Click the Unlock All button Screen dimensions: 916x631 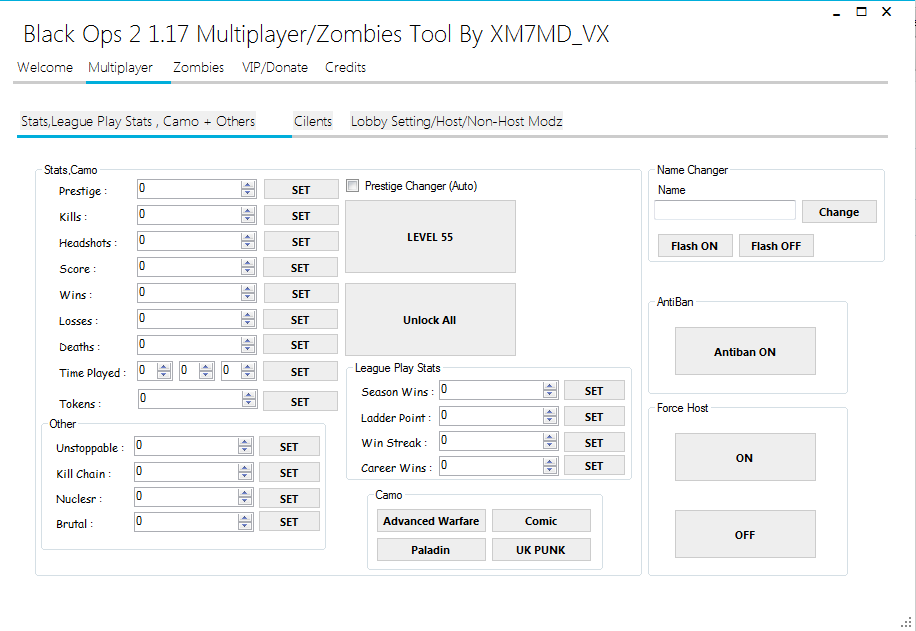pos(430,320)
